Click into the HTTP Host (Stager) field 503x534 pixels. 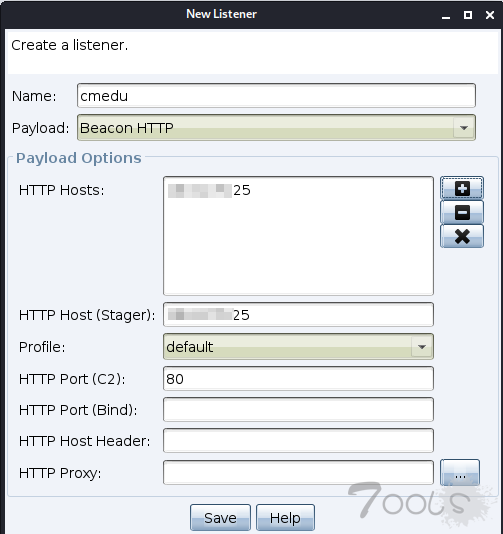coord(298,315)
